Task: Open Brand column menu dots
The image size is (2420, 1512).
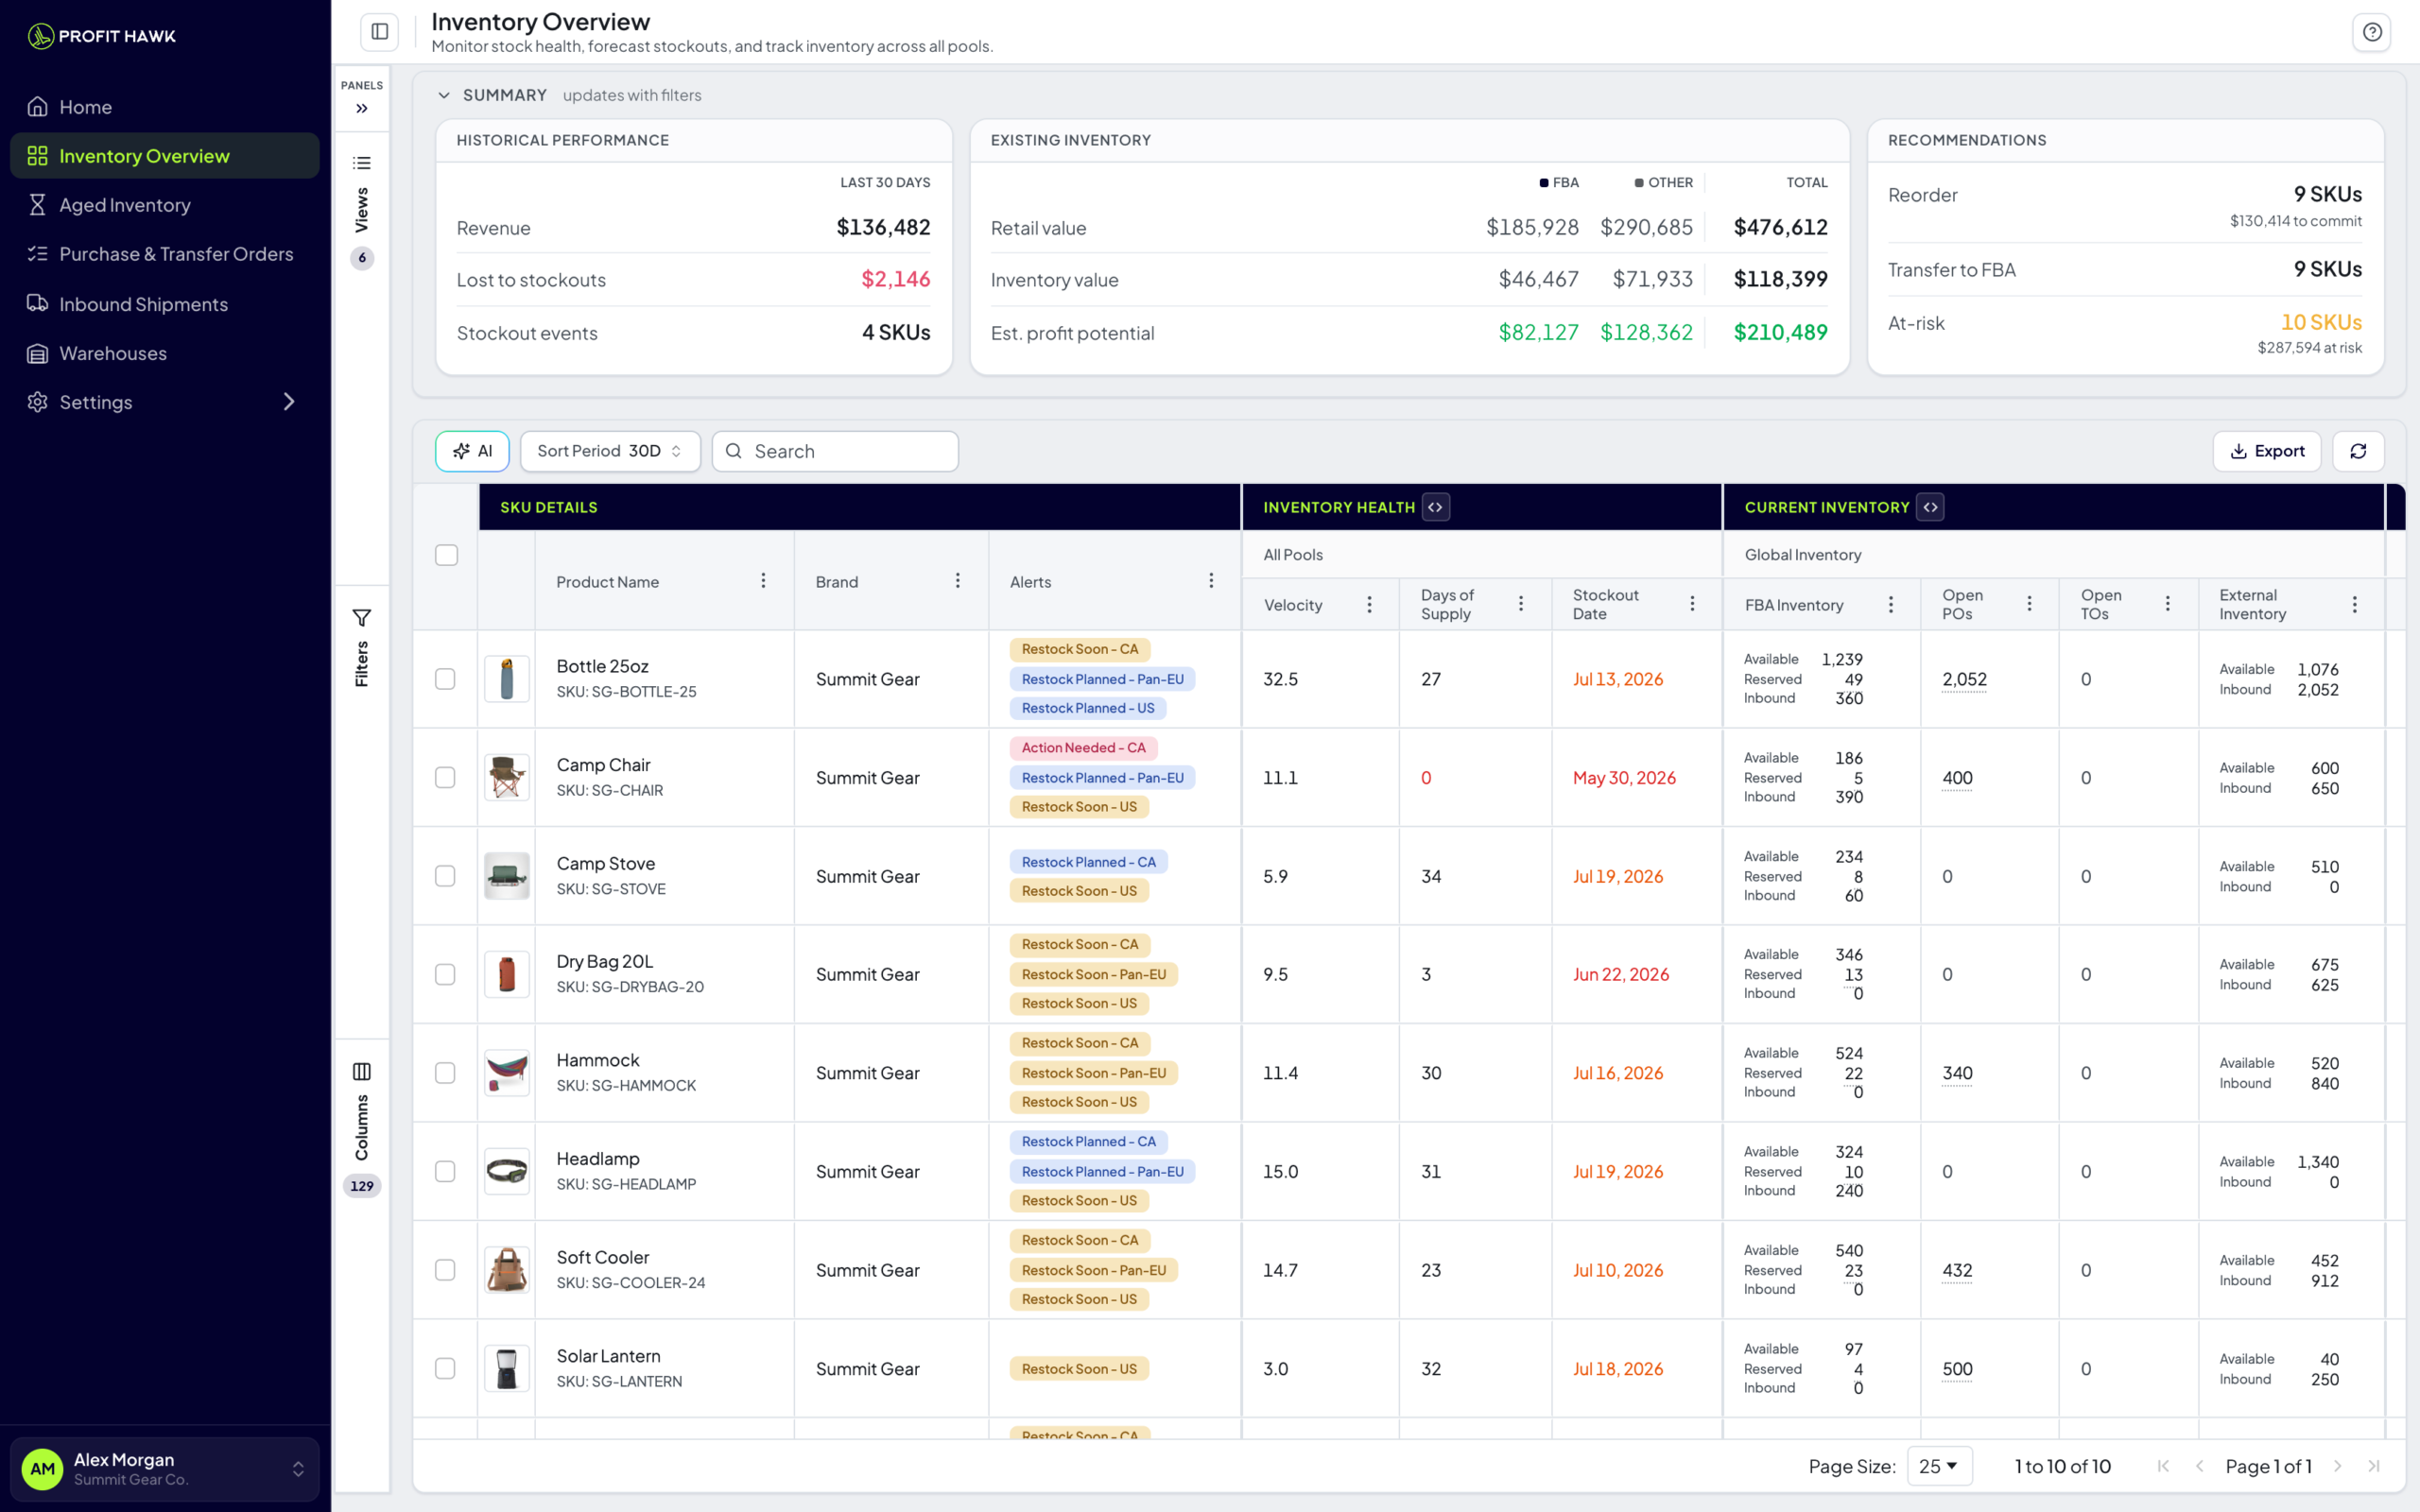Action: coord(957,581)
